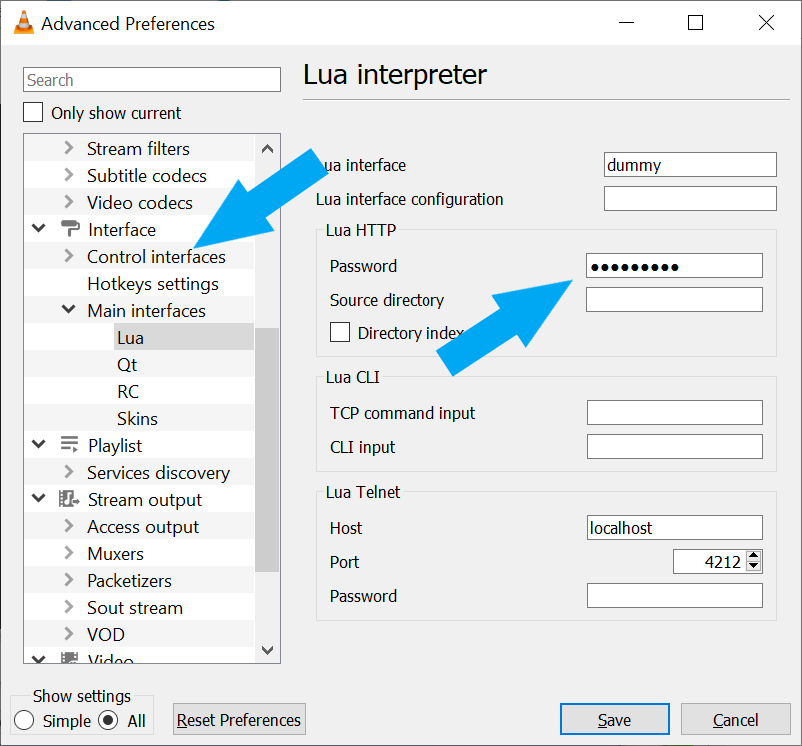The width and height of the screenshot is (802, 746).
Task: Select the Sout stream tree row
Action: point(139,608)
